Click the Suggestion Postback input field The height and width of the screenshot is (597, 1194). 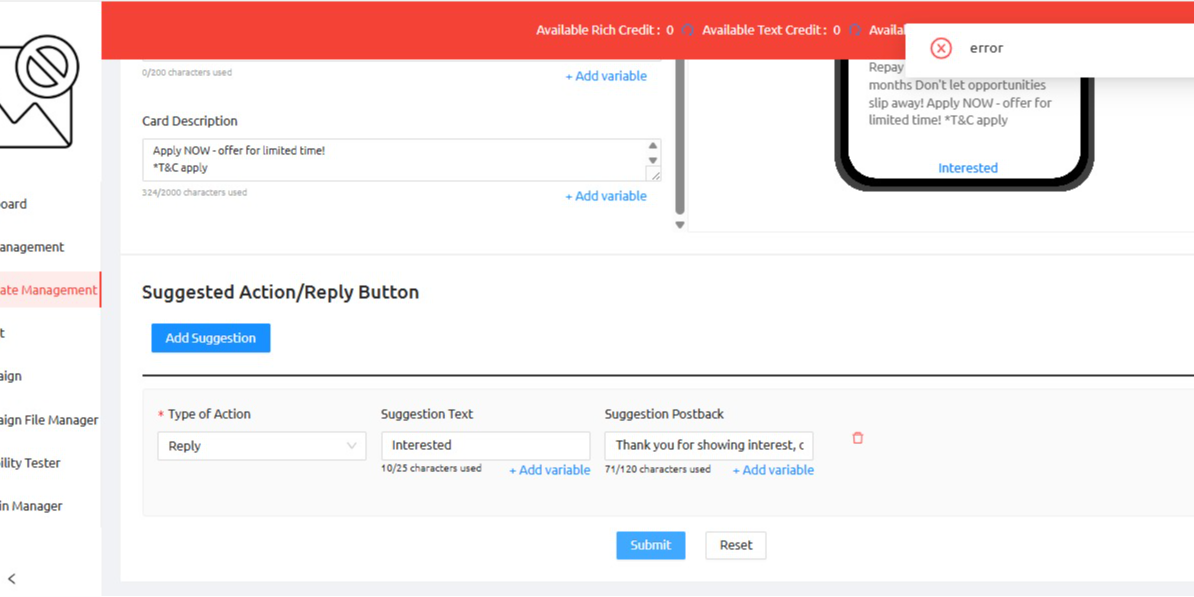click(x=708, y=445)
